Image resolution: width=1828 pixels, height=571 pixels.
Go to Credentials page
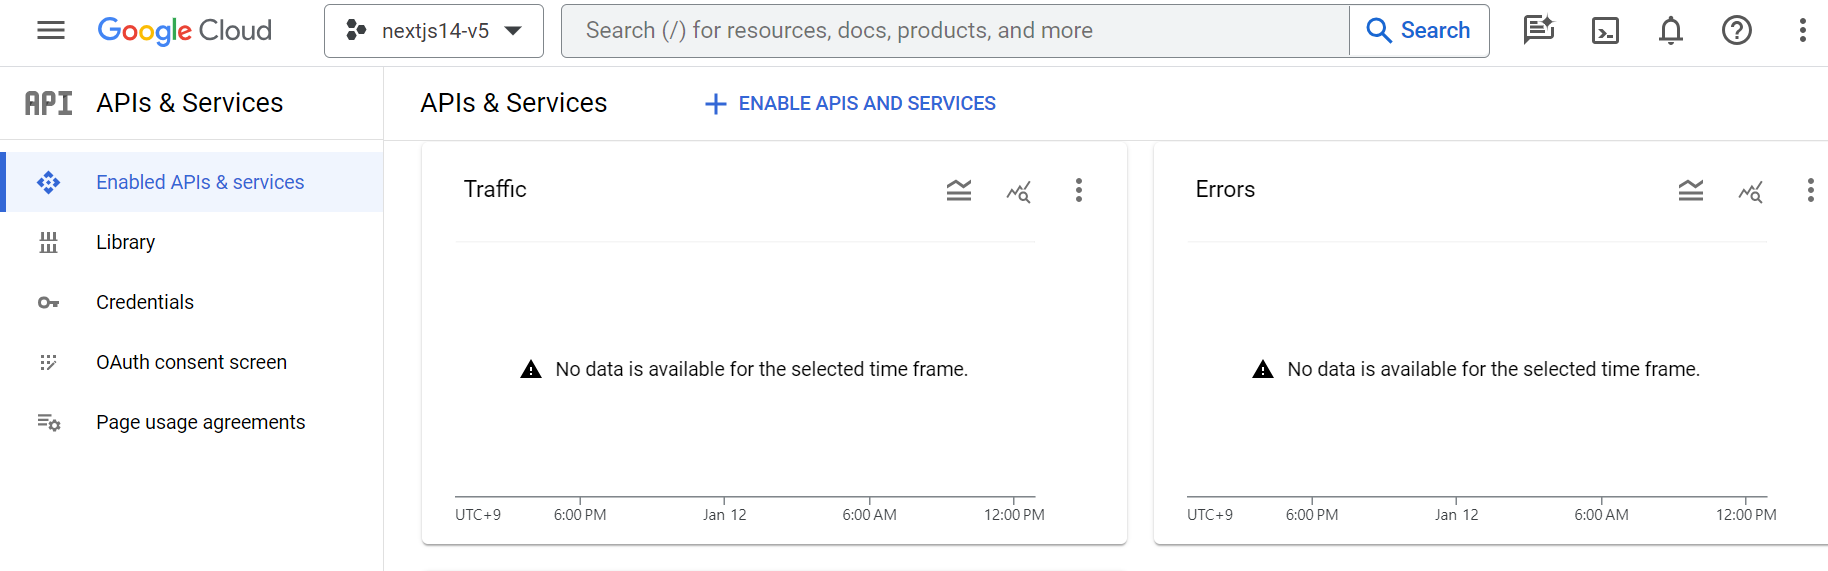point(145,302)
